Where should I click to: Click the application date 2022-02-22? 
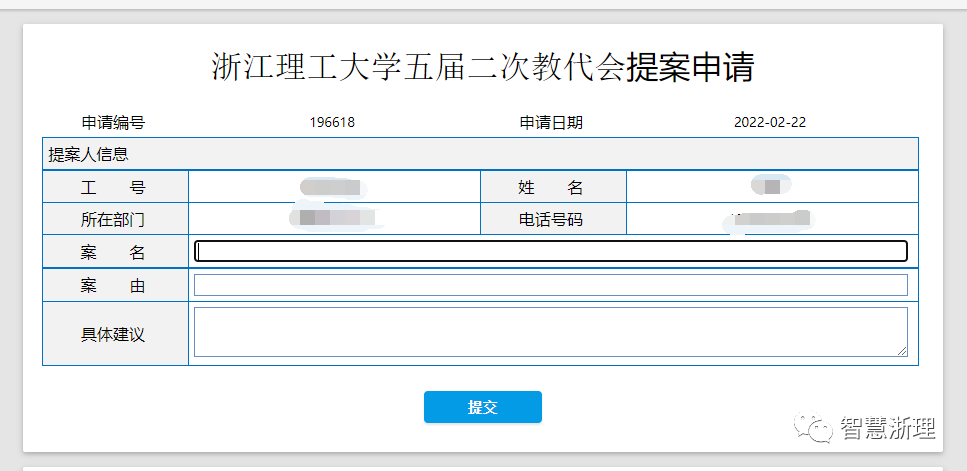(770, 123)
